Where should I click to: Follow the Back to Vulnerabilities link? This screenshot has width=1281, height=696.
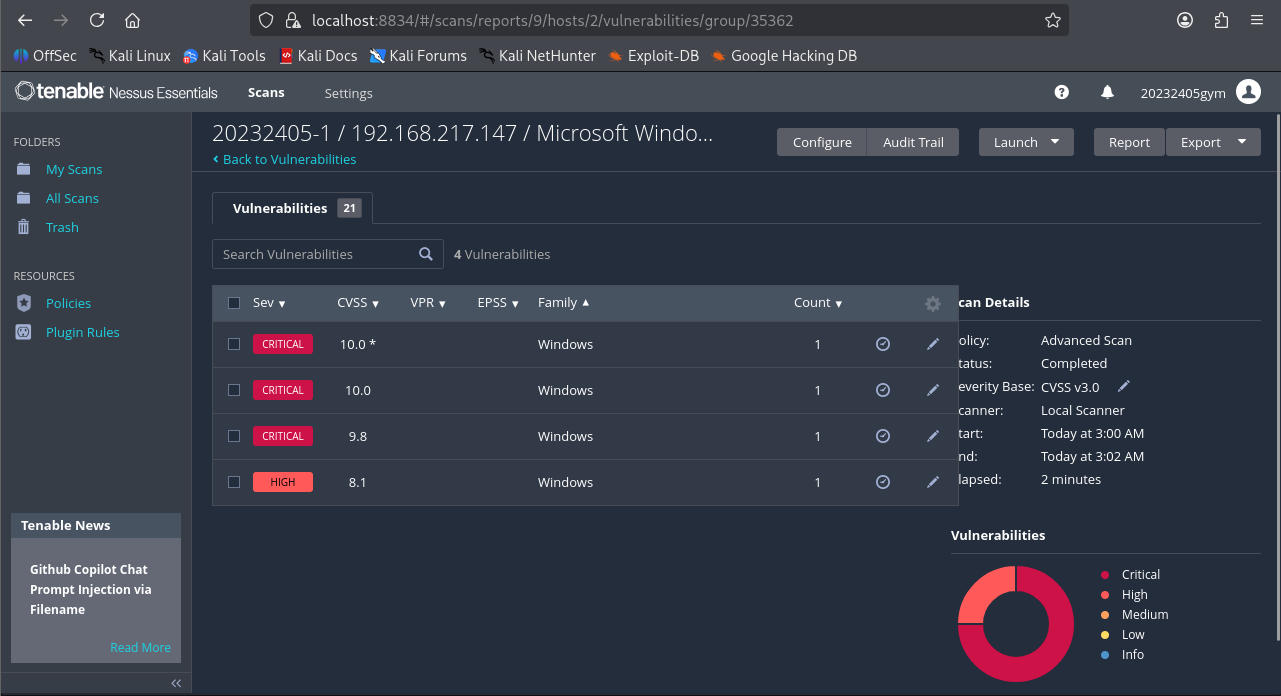tap(285, 159)
